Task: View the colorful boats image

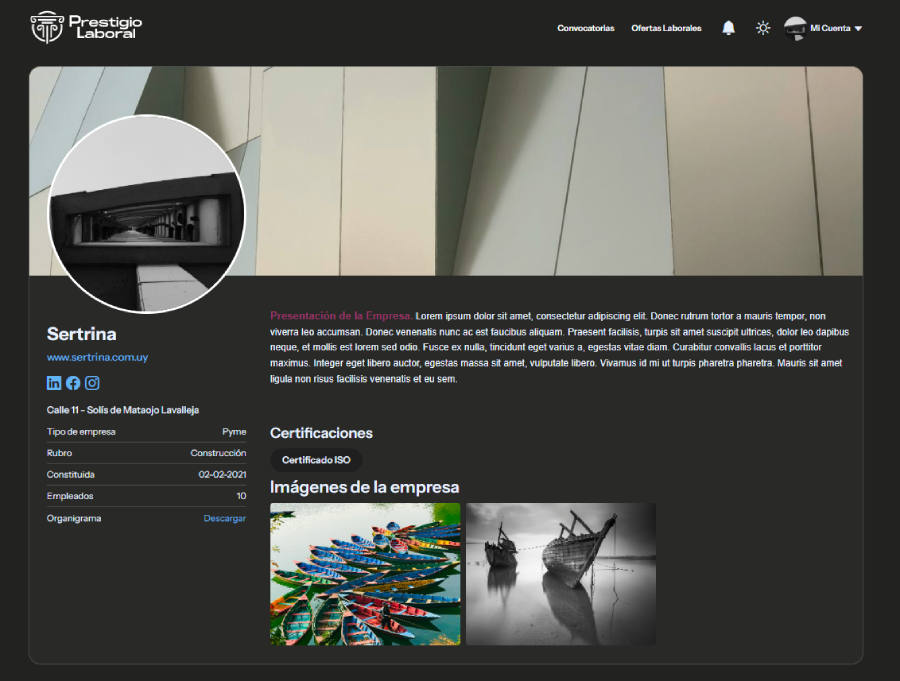Action: (x=365, y=574)
